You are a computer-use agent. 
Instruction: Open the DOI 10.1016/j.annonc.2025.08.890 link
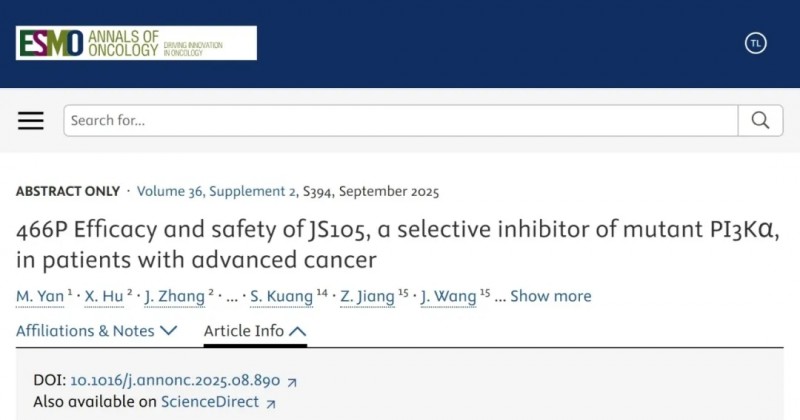[174, 381]
